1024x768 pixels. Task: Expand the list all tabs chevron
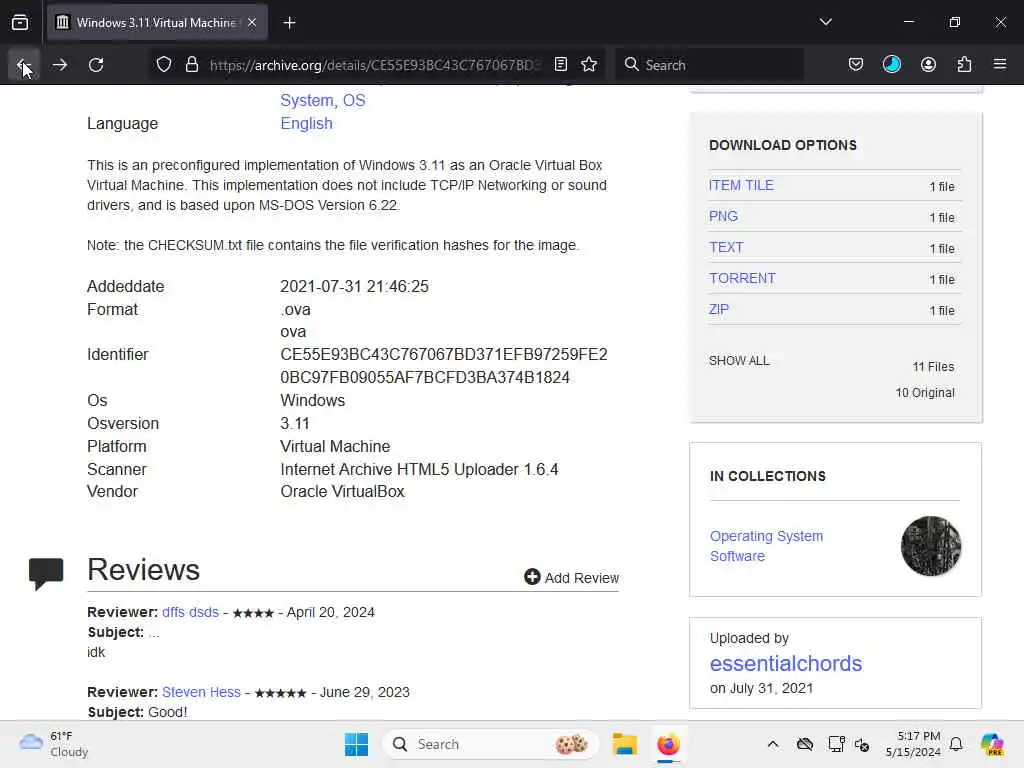point(825,22)
